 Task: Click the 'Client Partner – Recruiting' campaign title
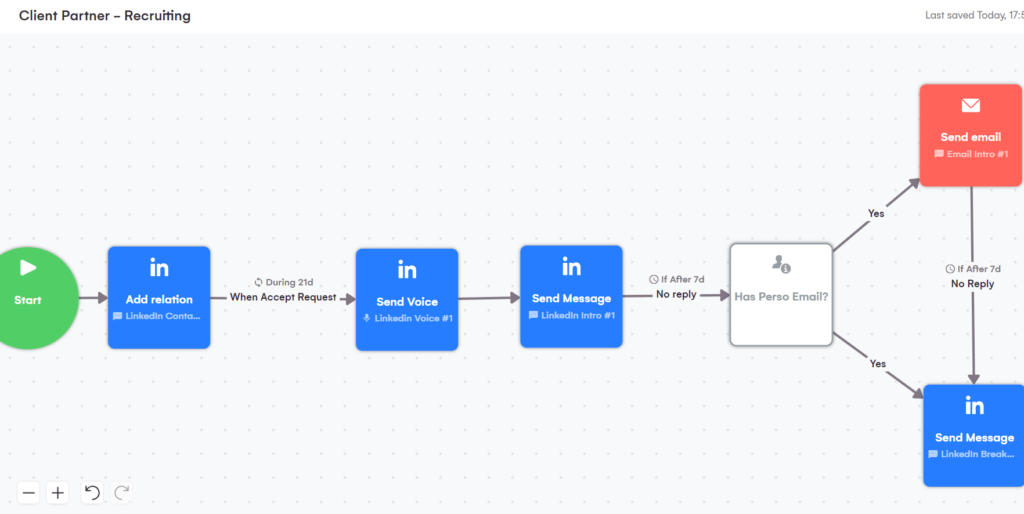point(105,16)
